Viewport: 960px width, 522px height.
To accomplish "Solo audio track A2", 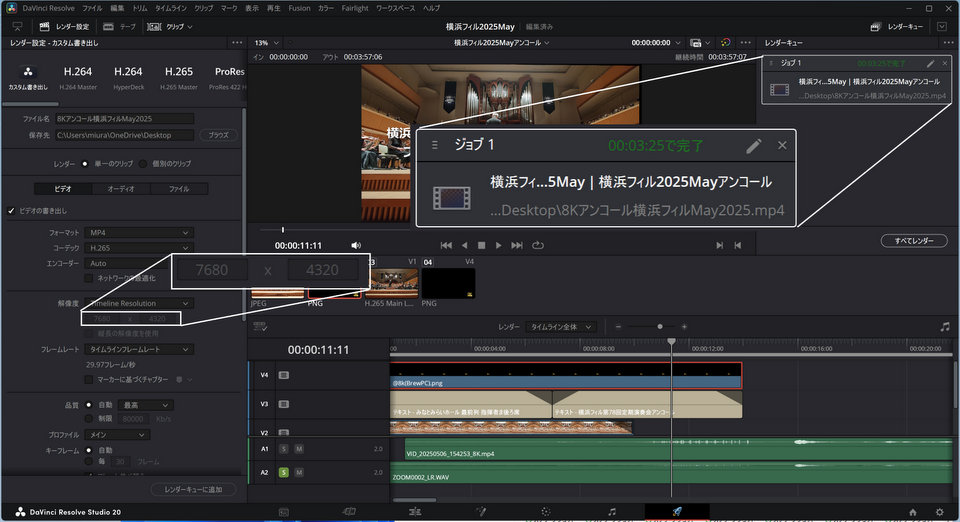I will (x=284, y=472).
